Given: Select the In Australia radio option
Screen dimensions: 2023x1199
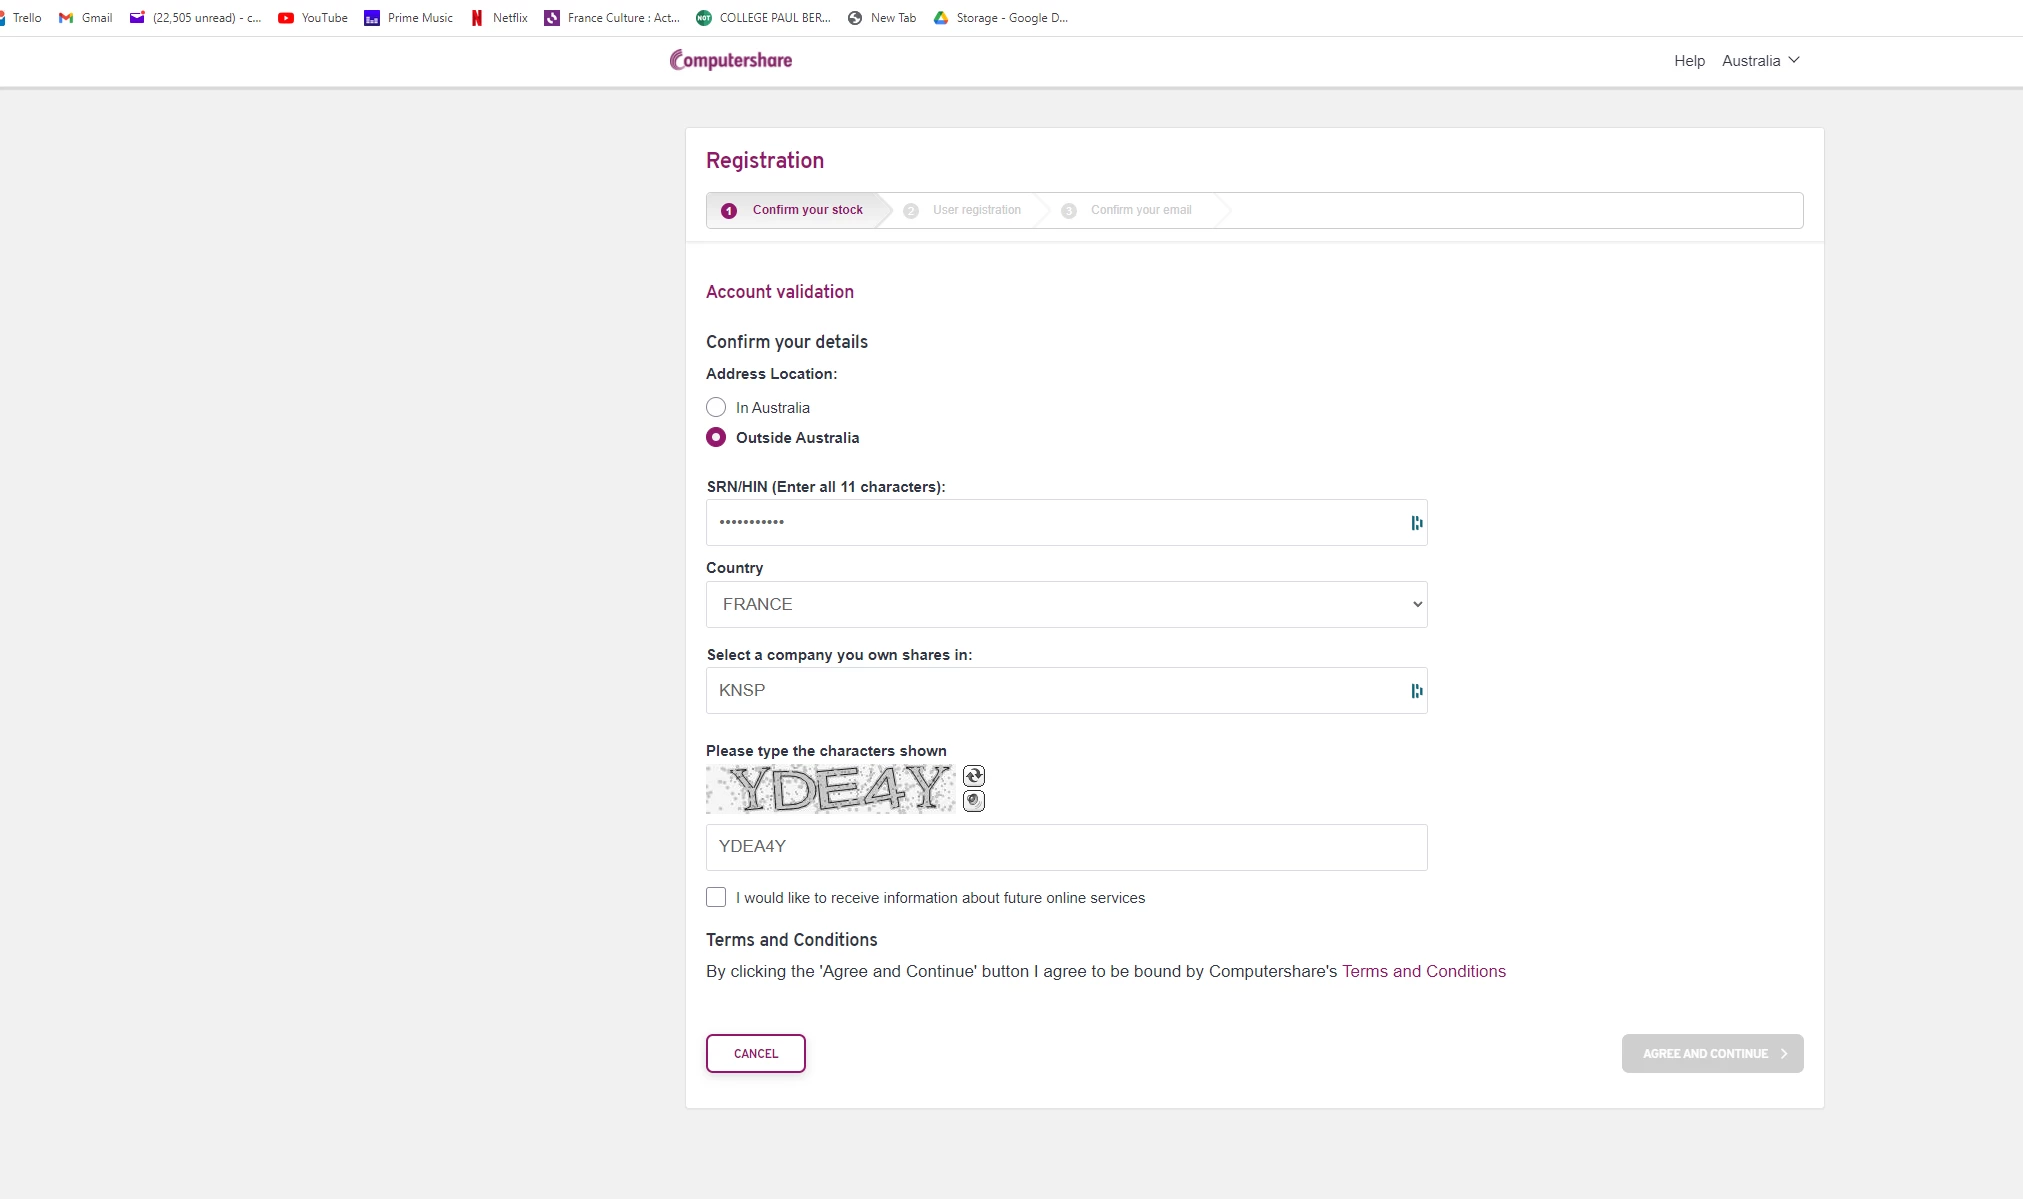Looking at the screenshot, I should tap(716, 408).
